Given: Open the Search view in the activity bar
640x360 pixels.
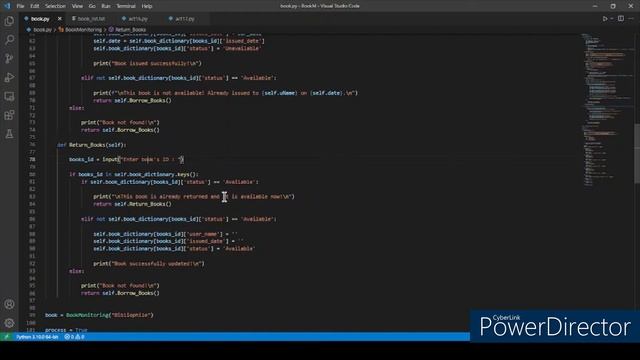Looking at the screenshot, I should click(9, 40).
